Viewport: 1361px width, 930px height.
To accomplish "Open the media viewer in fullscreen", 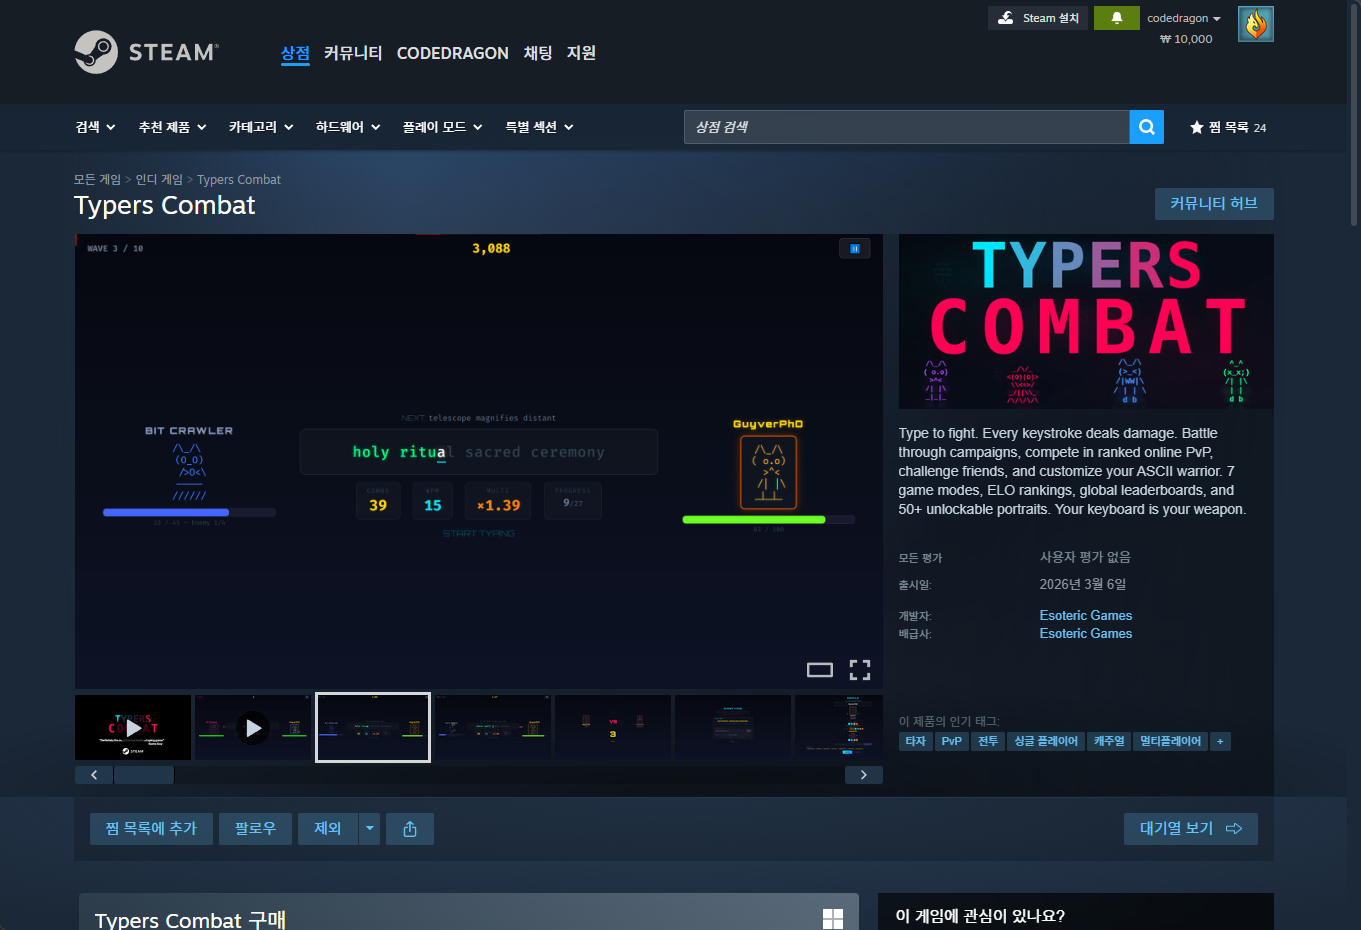I will click(860, 670).
